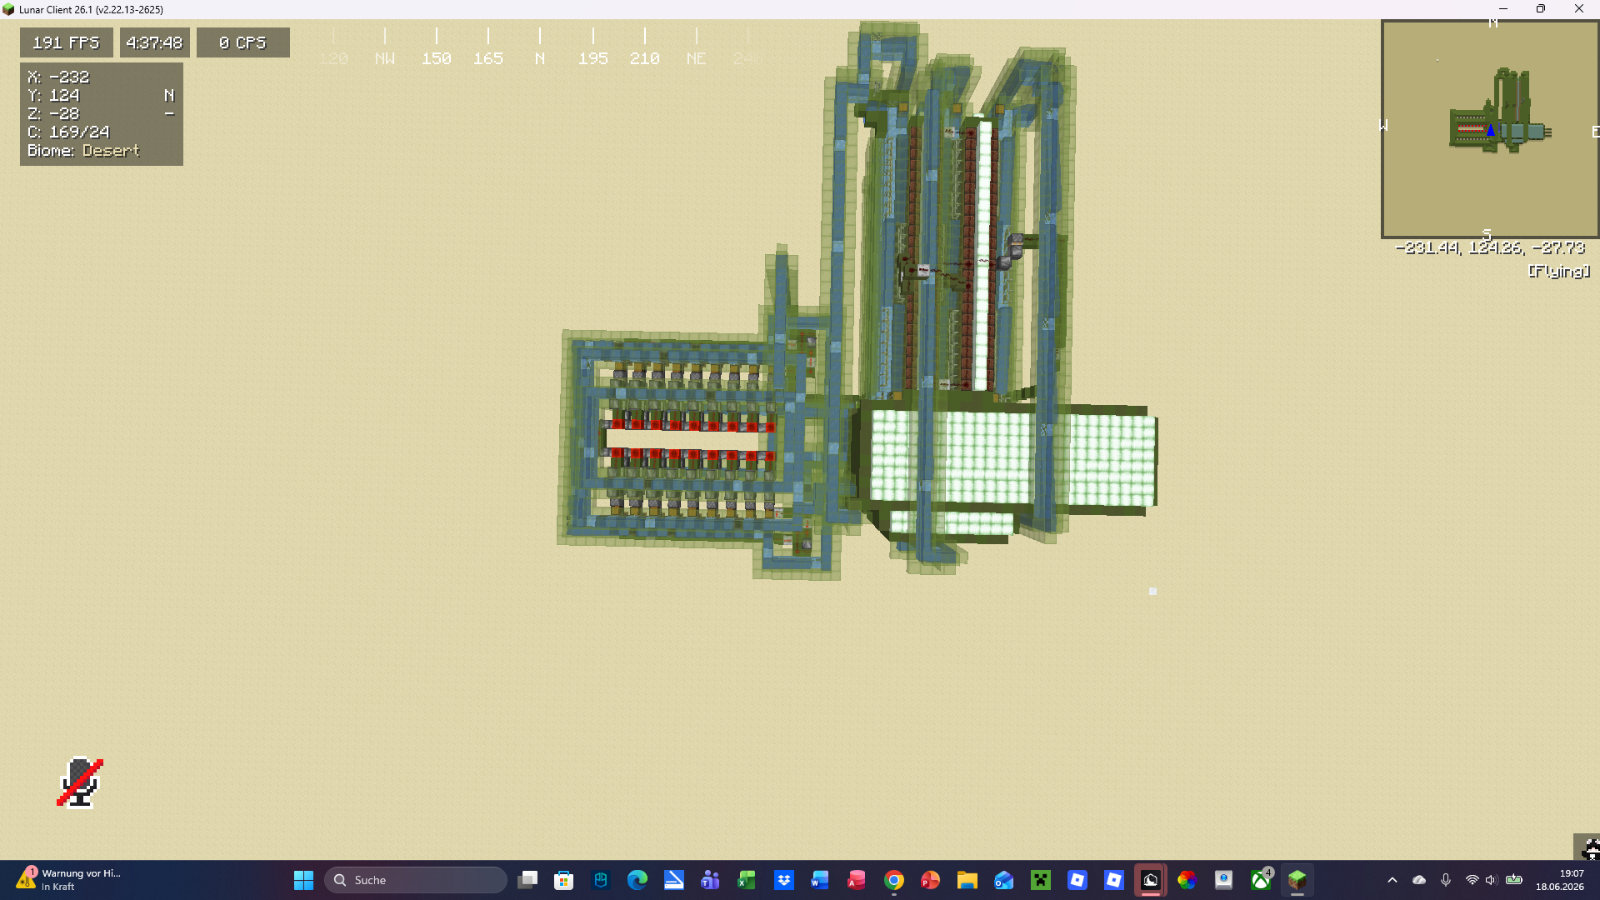Viewport: 1600px width, 900px height.
Task: Click the coordinates panel showing X: -232
Action: click(x=101, y=114)
